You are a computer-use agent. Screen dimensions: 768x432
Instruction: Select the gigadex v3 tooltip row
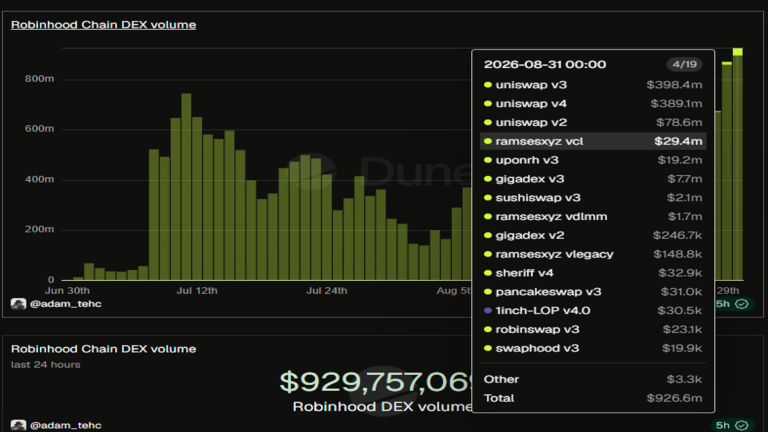(x=593, y=179)
